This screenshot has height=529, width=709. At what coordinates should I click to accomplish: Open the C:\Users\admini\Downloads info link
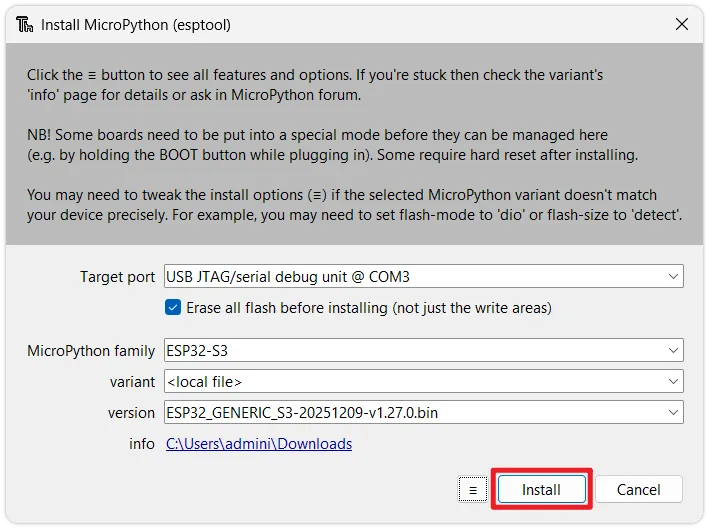coord(258,444)
